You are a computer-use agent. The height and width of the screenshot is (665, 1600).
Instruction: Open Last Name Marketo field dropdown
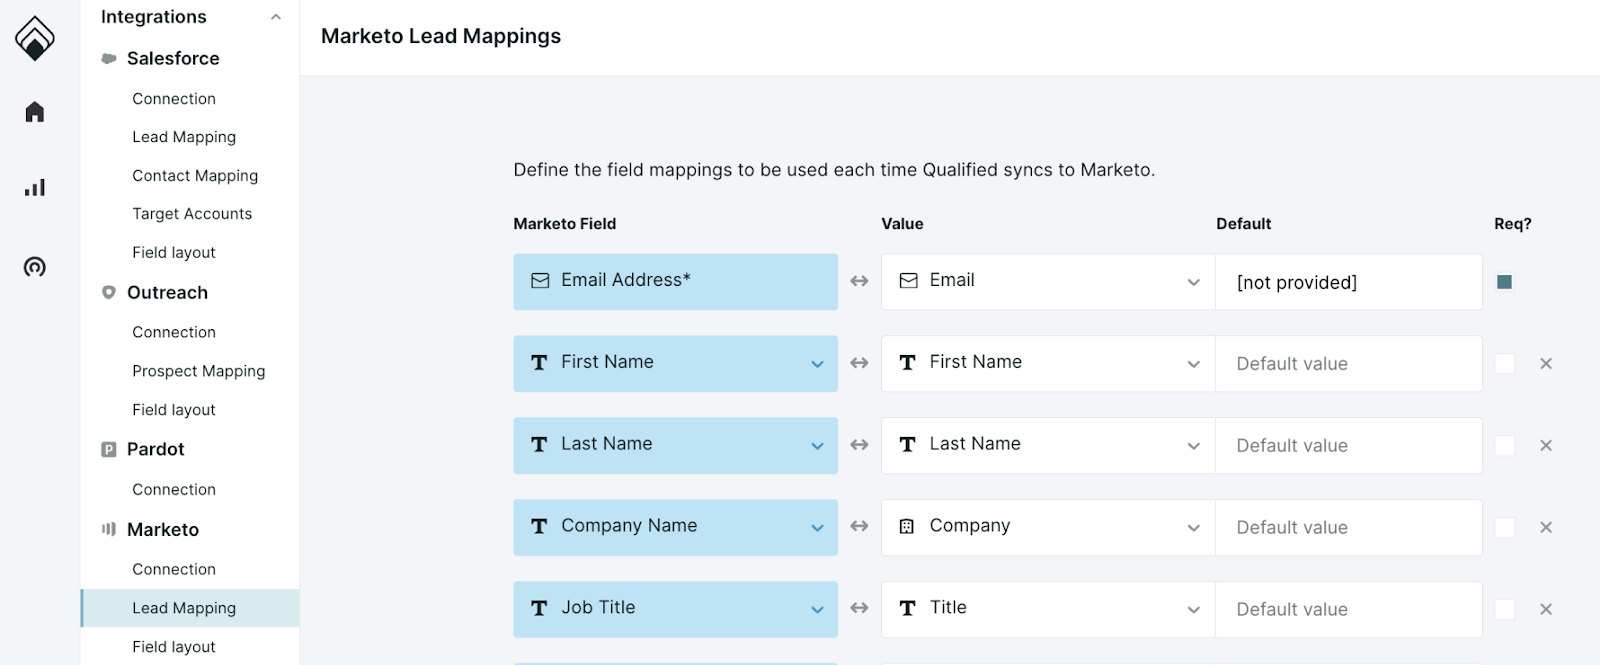pyautogui.click(x=817, y=446)
